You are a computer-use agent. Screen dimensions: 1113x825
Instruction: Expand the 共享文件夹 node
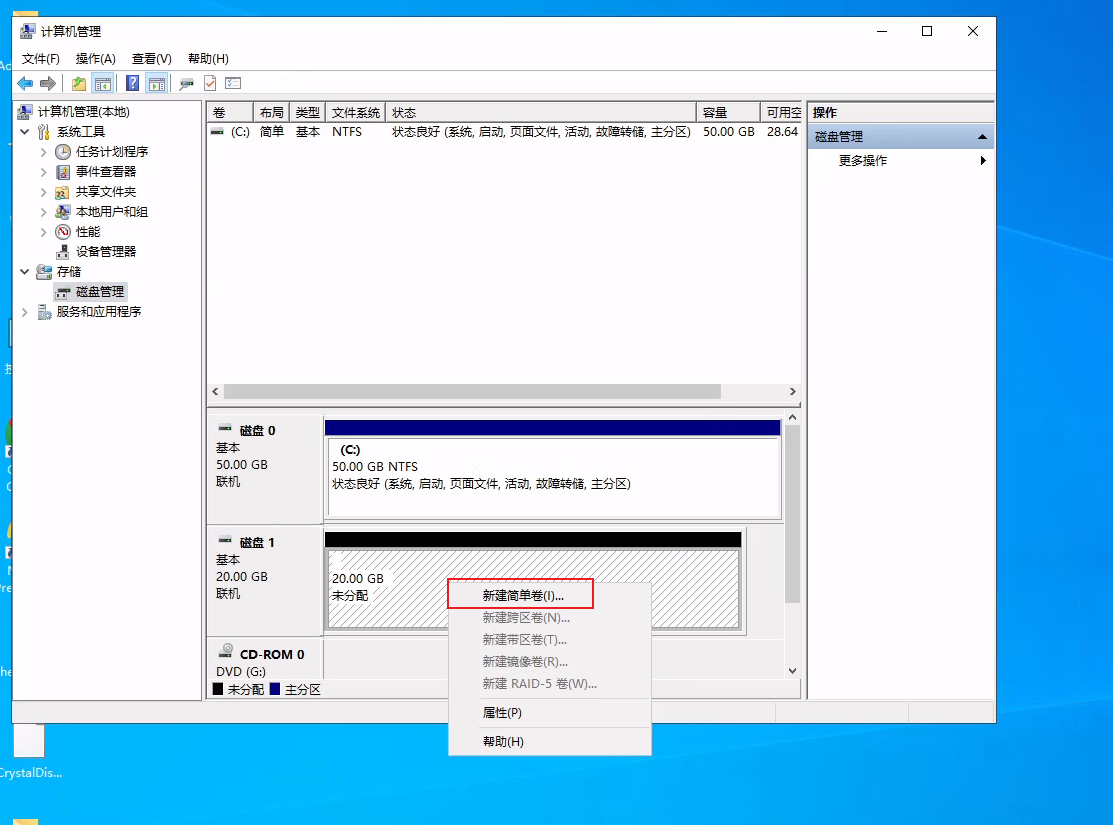point(43,192)
